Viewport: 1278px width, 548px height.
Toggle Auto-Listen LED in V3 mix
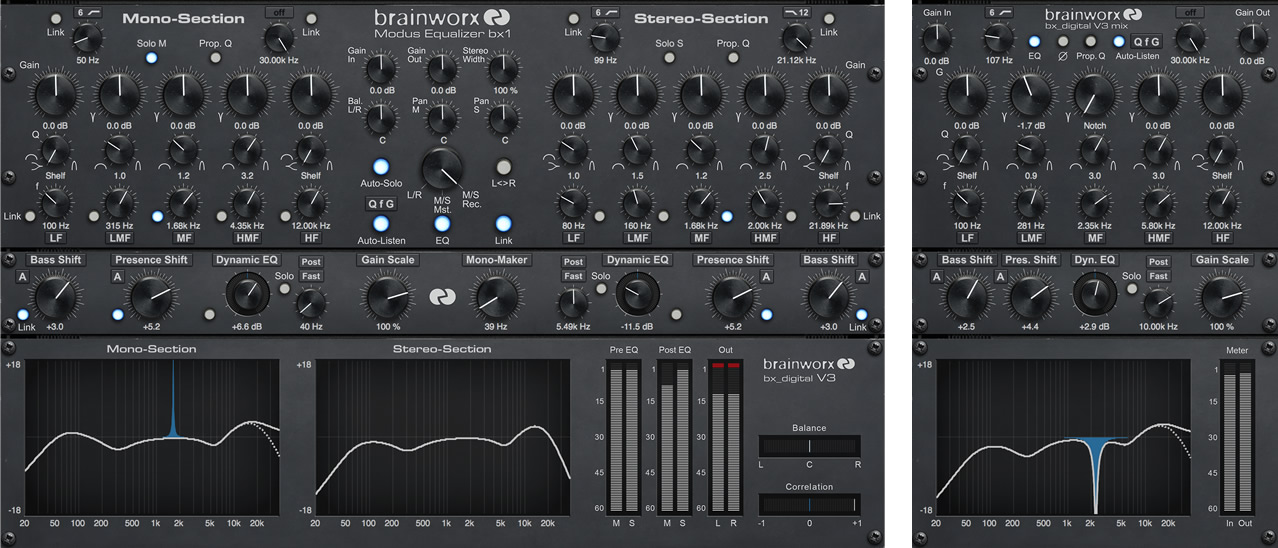tap(1119, 42)
